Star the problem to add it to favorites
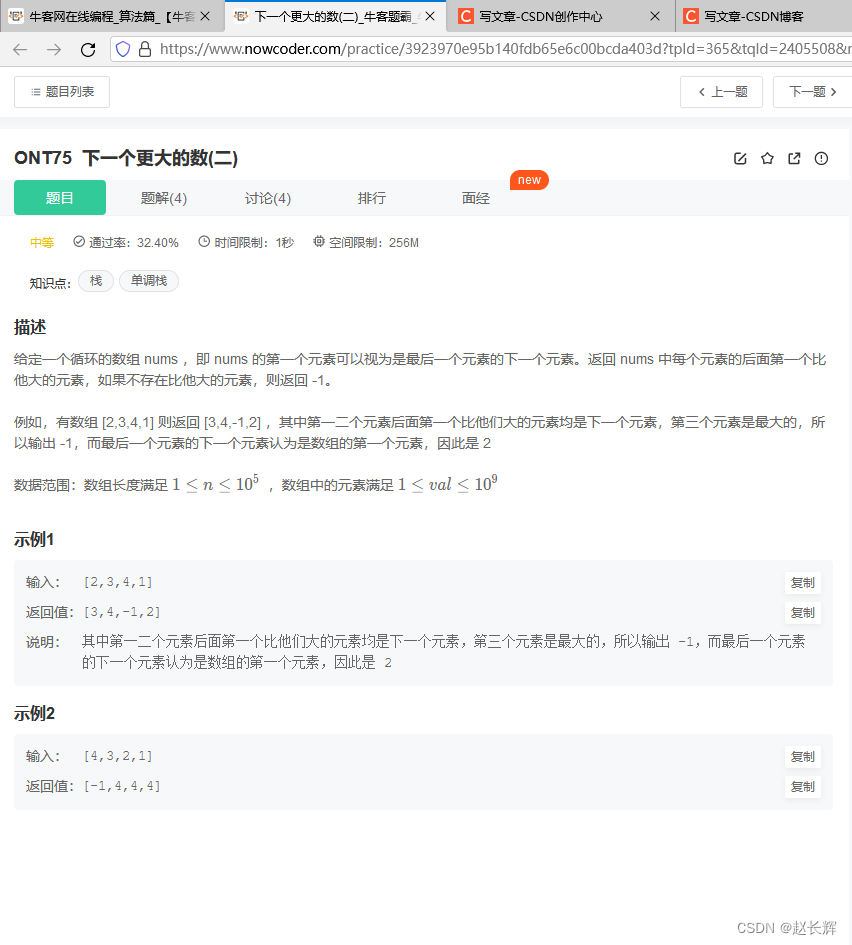The height and width of the screenshot is (945, 852). (767, 158)
